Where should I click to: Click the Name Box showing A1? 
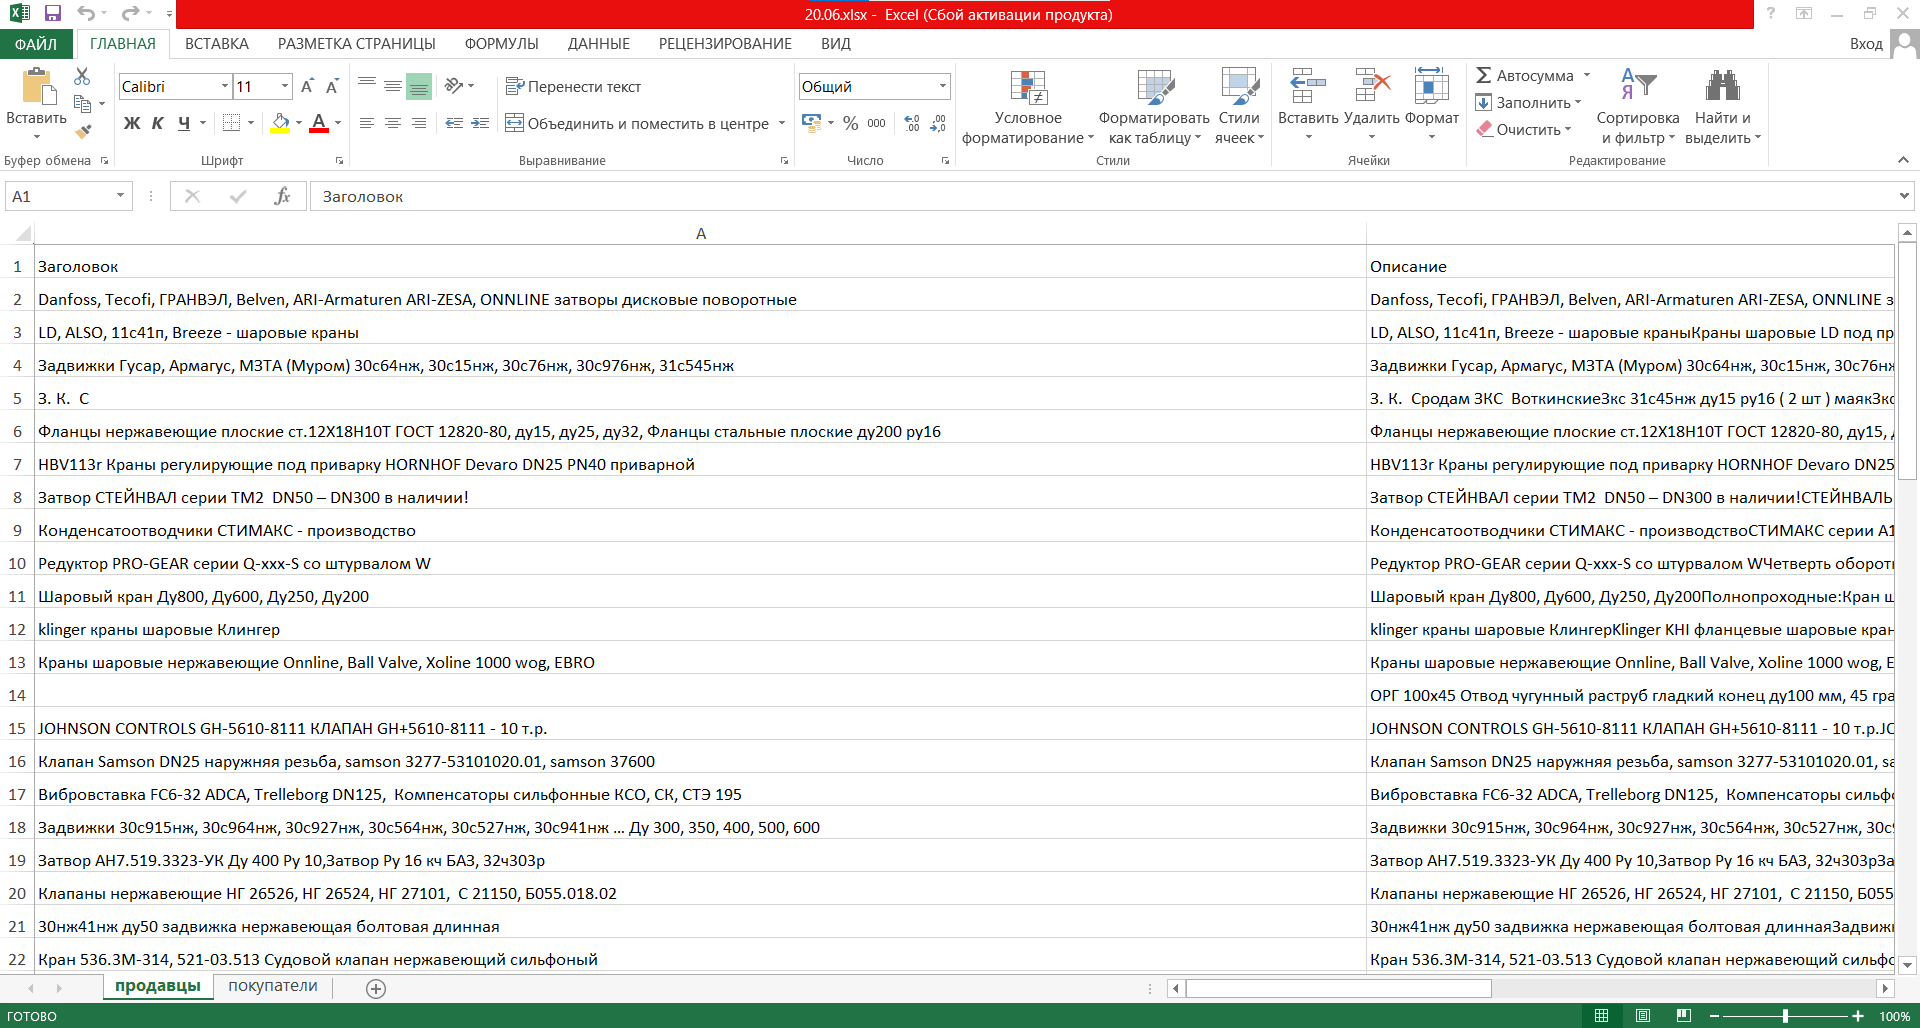[x=68, y=196]
